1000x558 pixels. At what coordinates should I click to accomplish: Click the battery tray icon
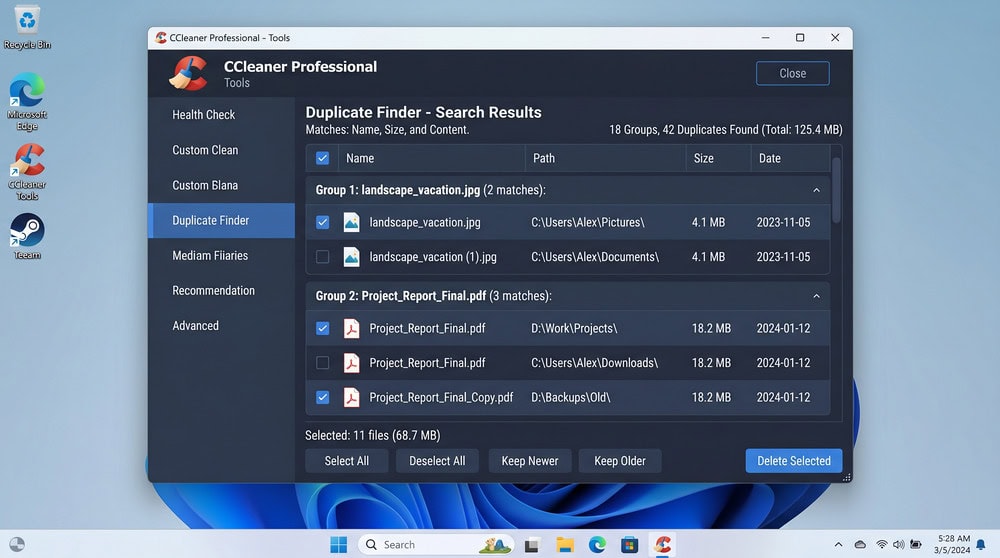(916, 545)
